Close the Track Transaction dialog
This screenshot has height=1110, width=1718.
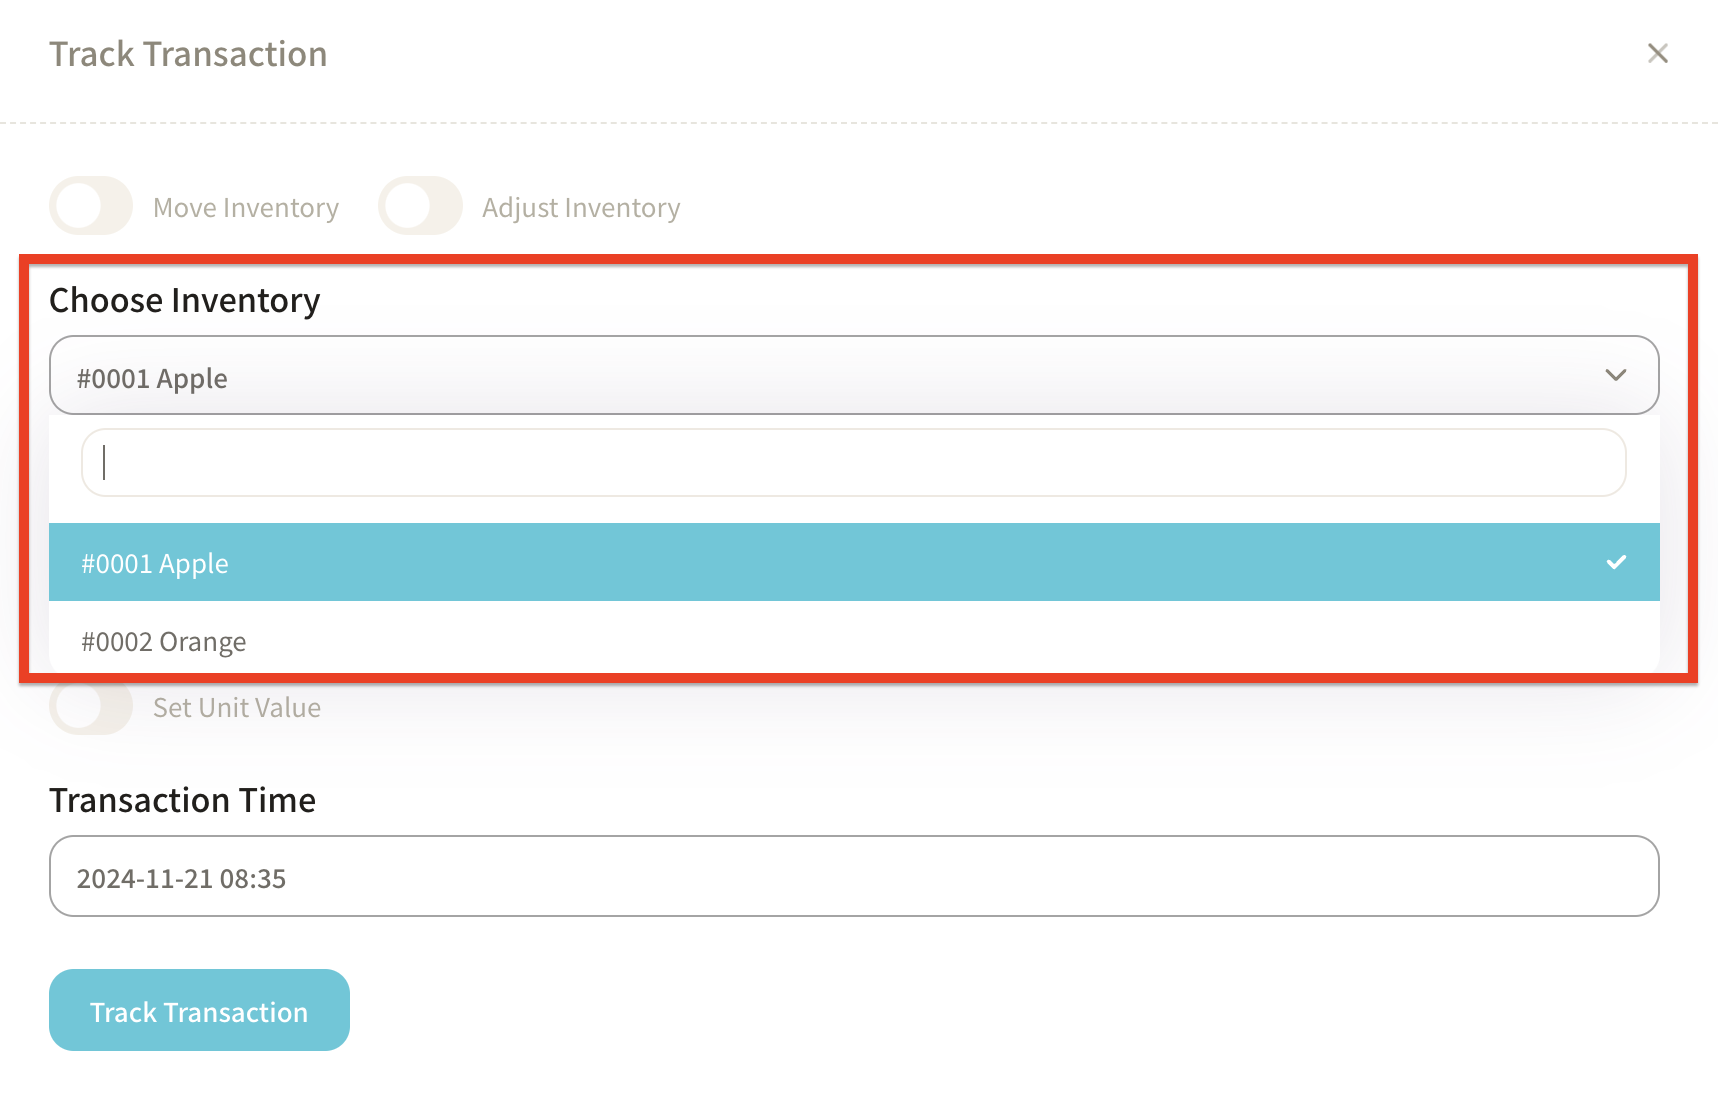click(x=1657, y=53)
